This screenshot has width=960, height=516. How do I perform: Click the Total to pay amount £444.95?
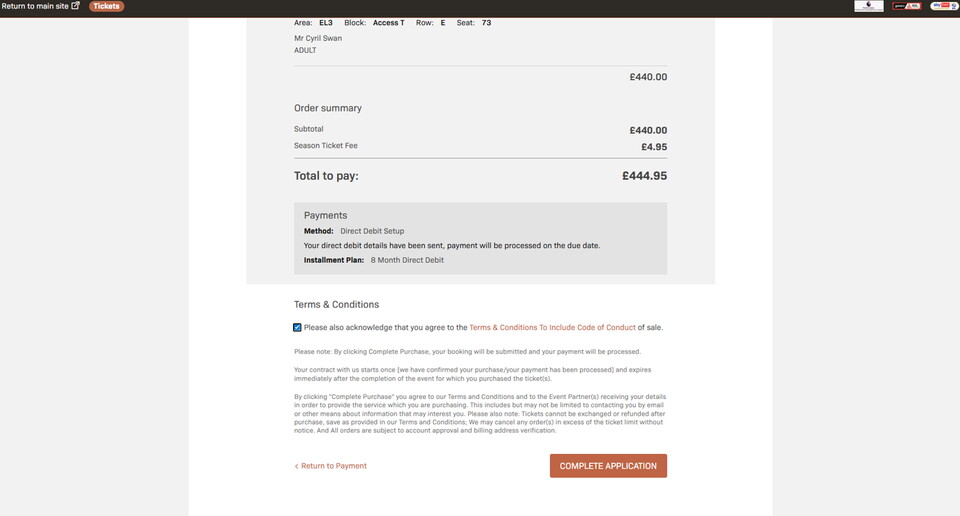coord(644,176)
